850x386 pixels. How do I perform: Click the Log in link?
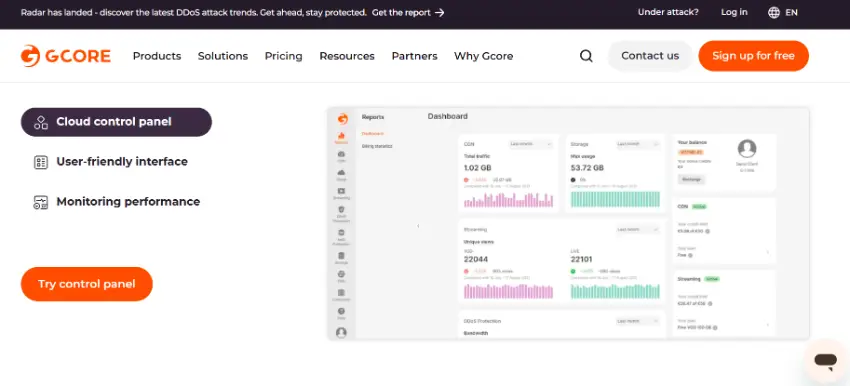(x=734, y=12)
